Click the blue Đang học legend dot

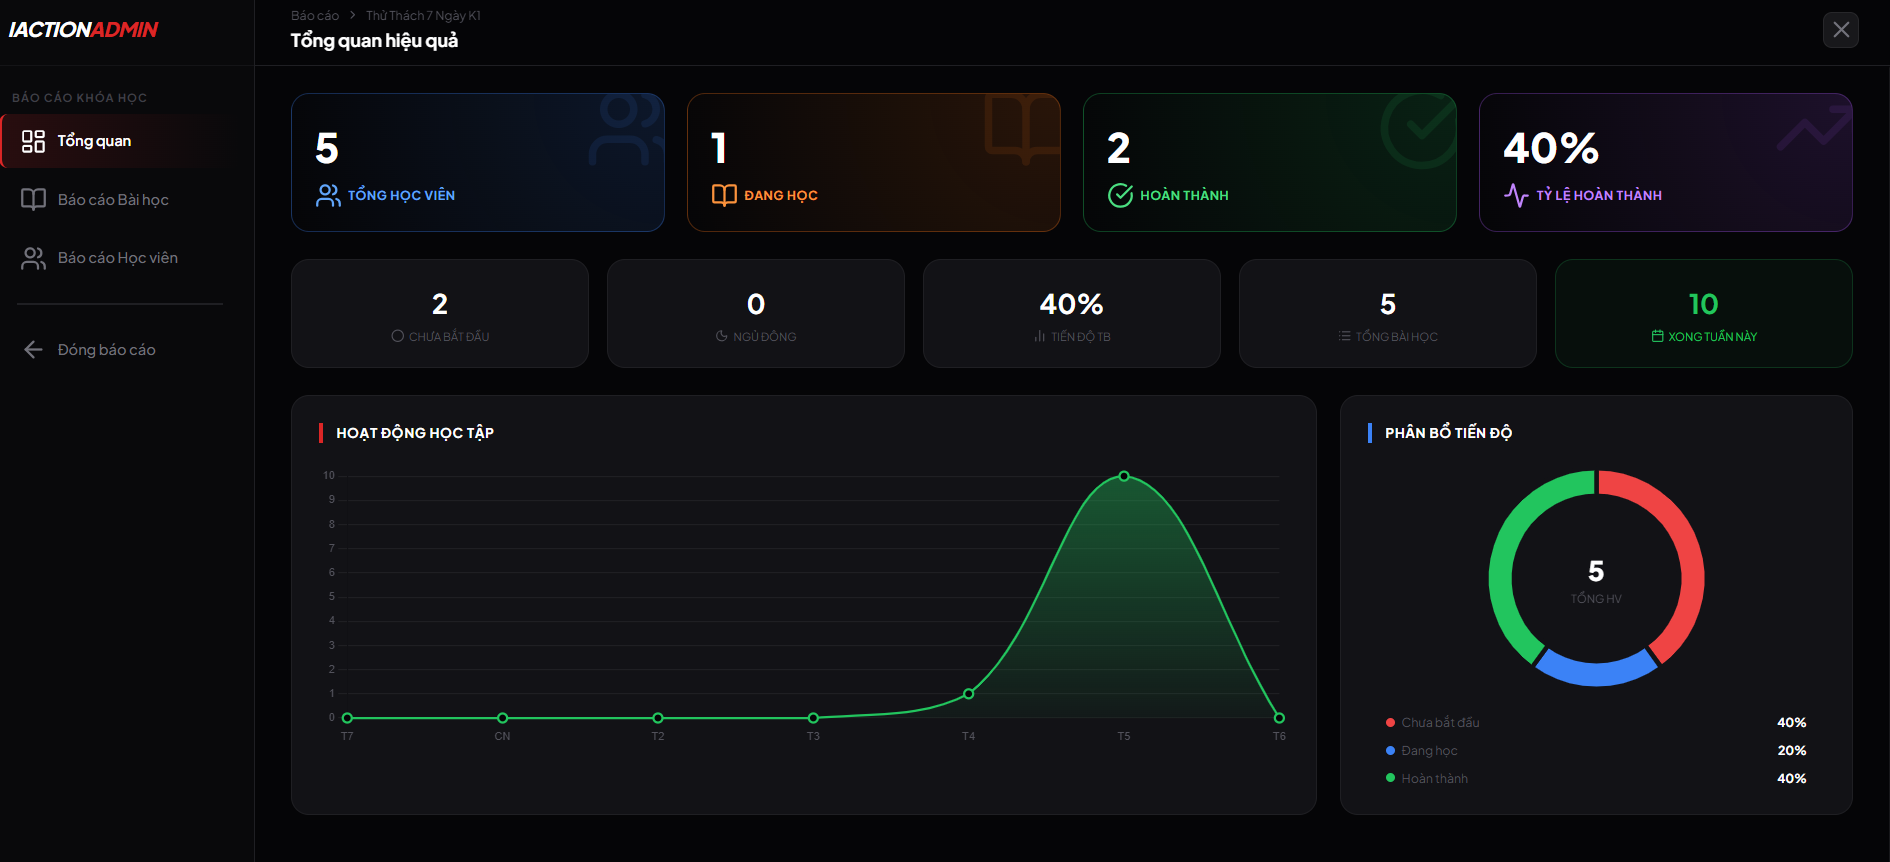click(x=1390, y=750)
